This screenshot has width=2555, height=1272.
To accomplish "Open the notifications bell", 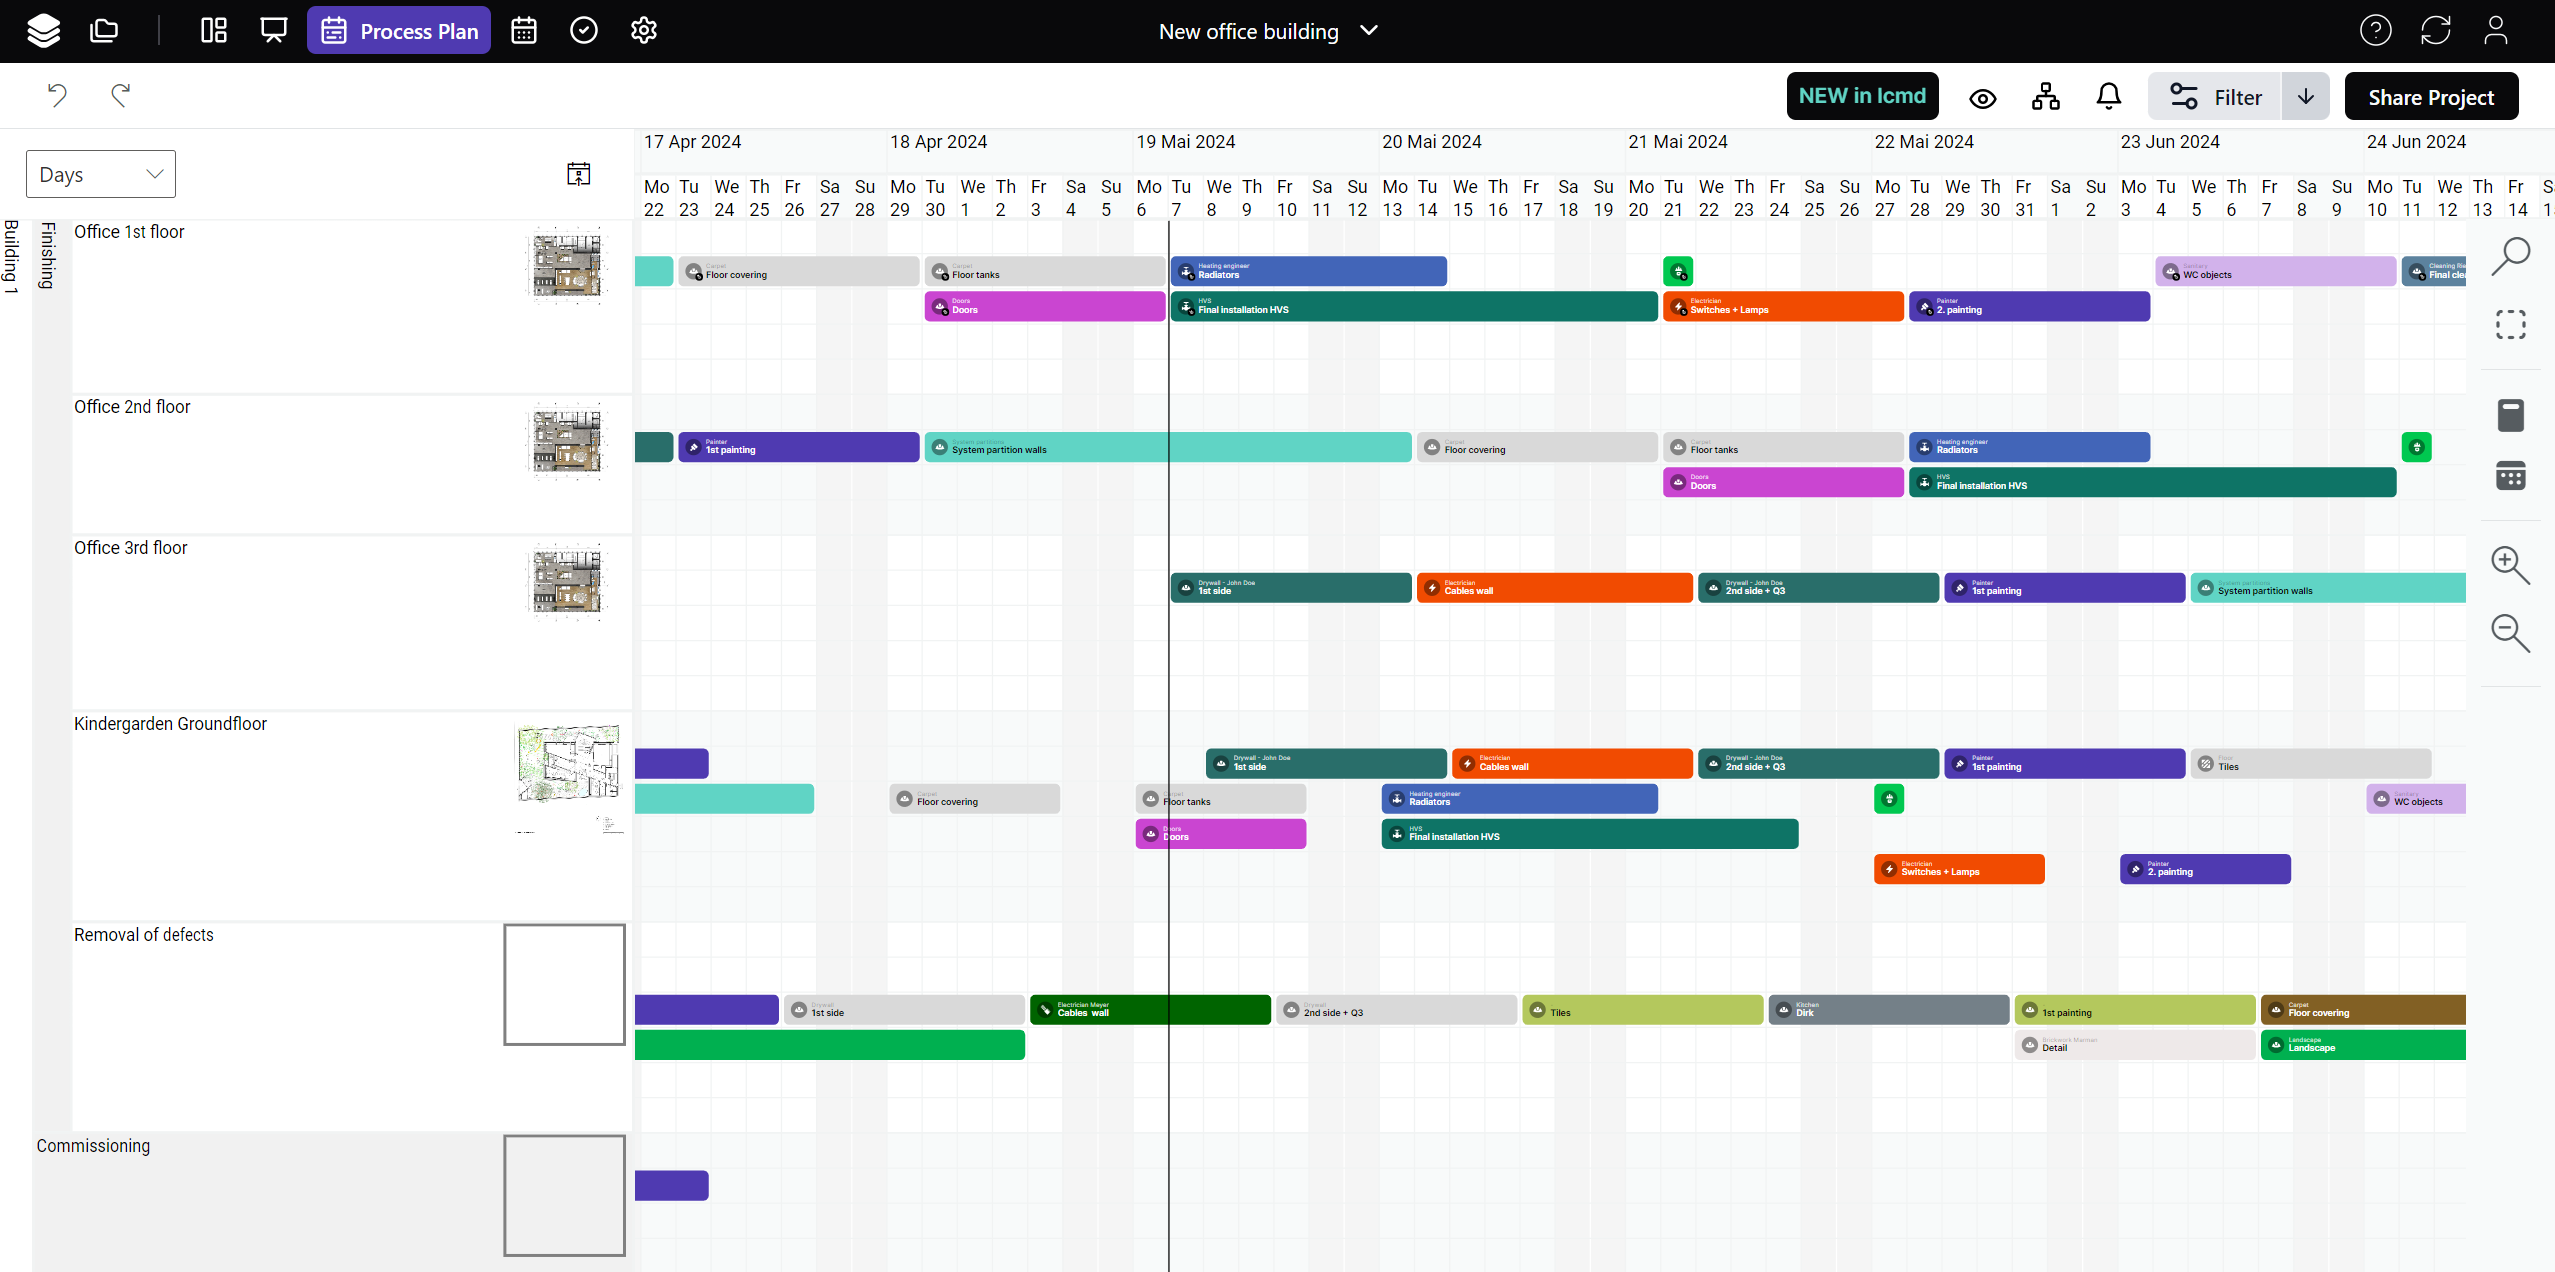I will coord(2108,96).
